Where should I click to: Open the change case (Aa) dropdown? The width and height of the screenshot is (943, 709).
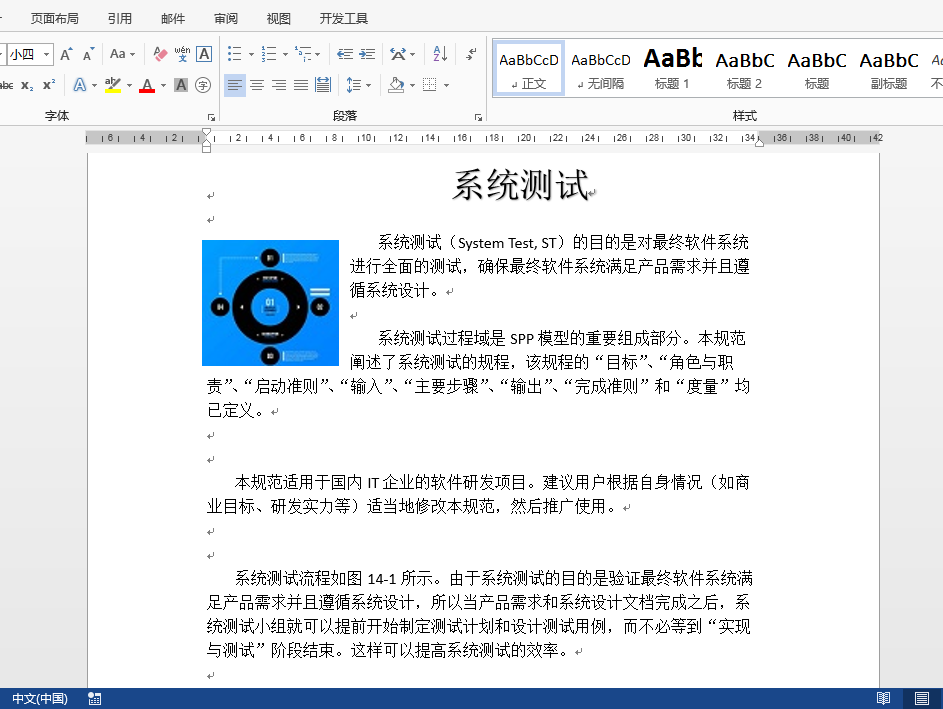coord(121,55)
